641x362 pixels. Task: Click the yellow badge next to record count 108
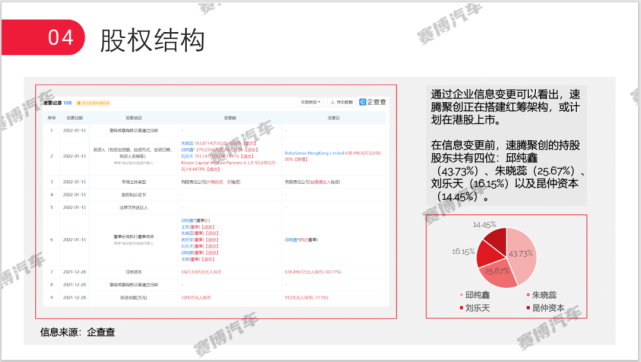[93, 103]
